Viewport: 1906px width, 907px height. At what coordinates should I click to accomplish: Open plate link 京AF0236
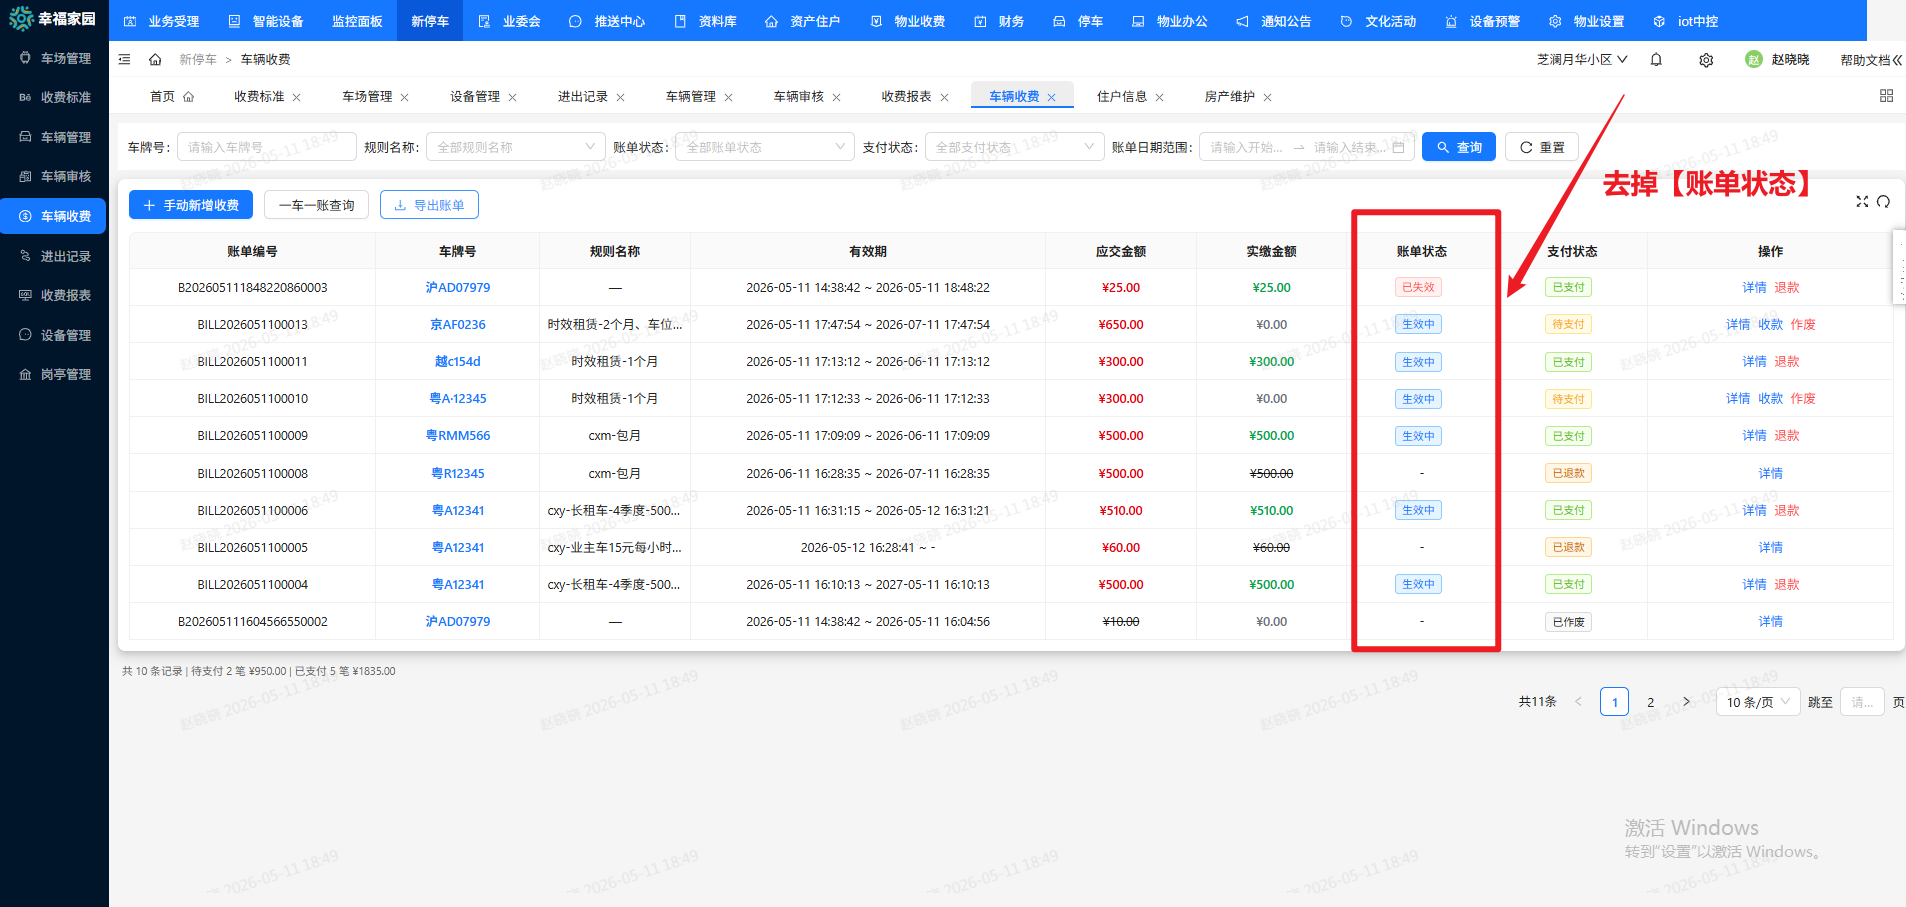pos(458,325)
